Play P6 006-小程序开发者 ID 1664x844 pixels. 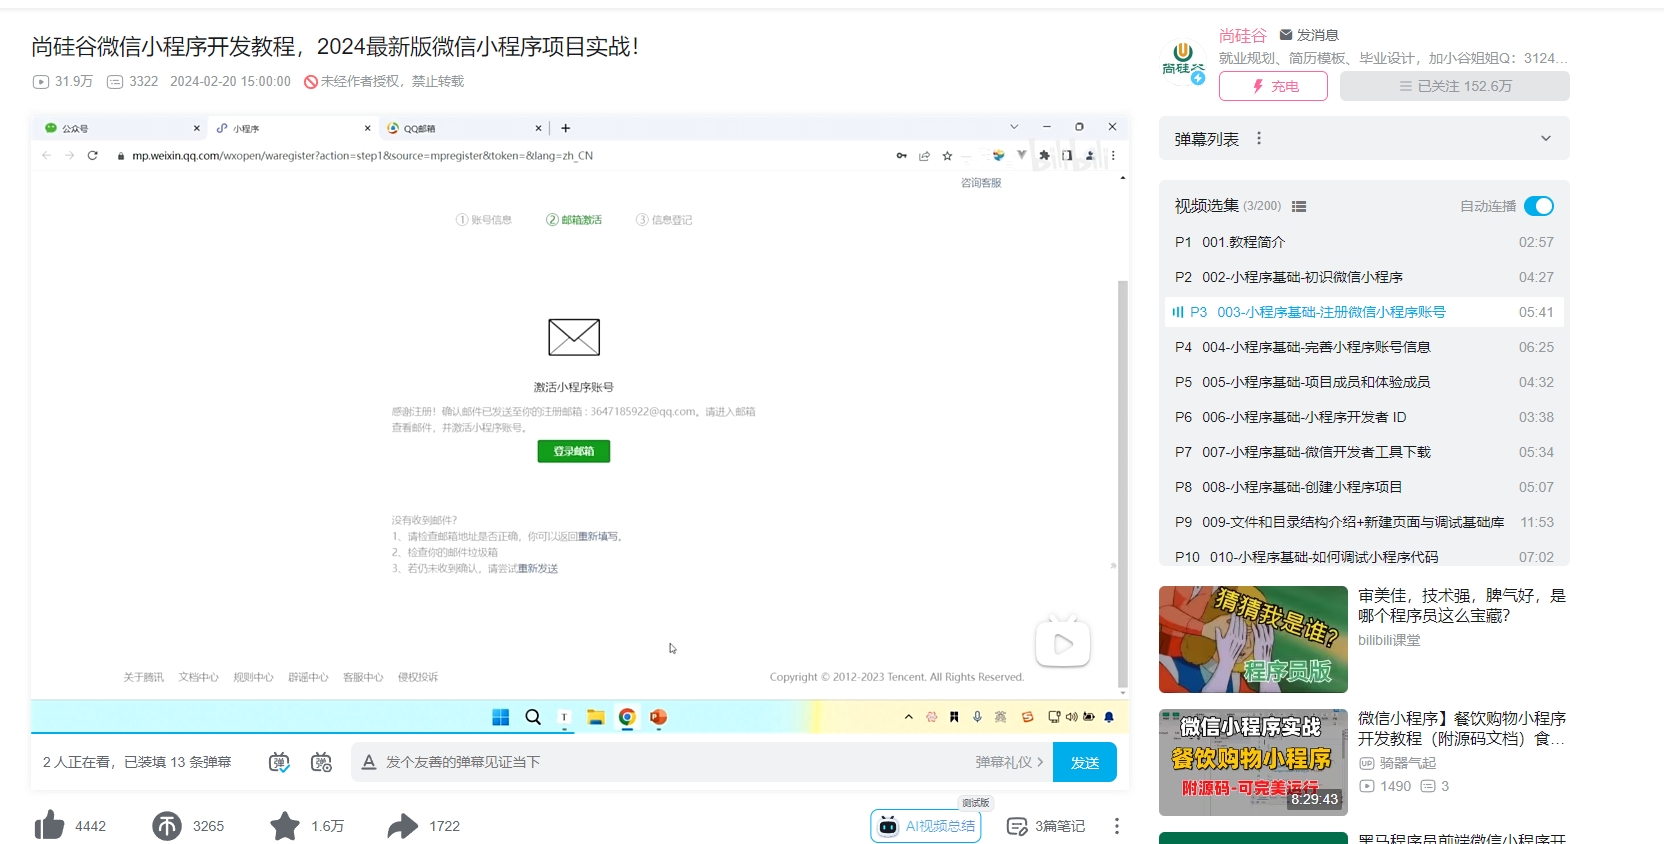click(1364, 417)
